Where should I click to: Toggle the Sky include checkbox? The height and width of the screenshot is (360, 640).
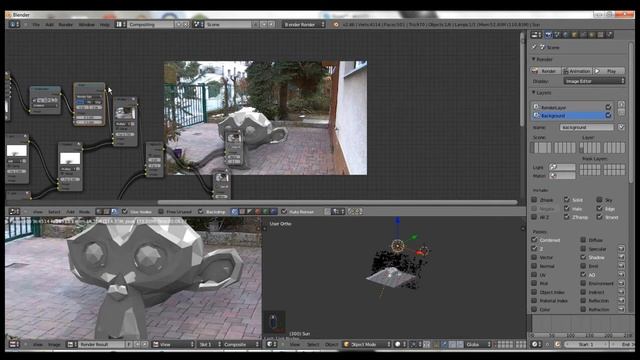pyautogui.click(x=599, y=200)
